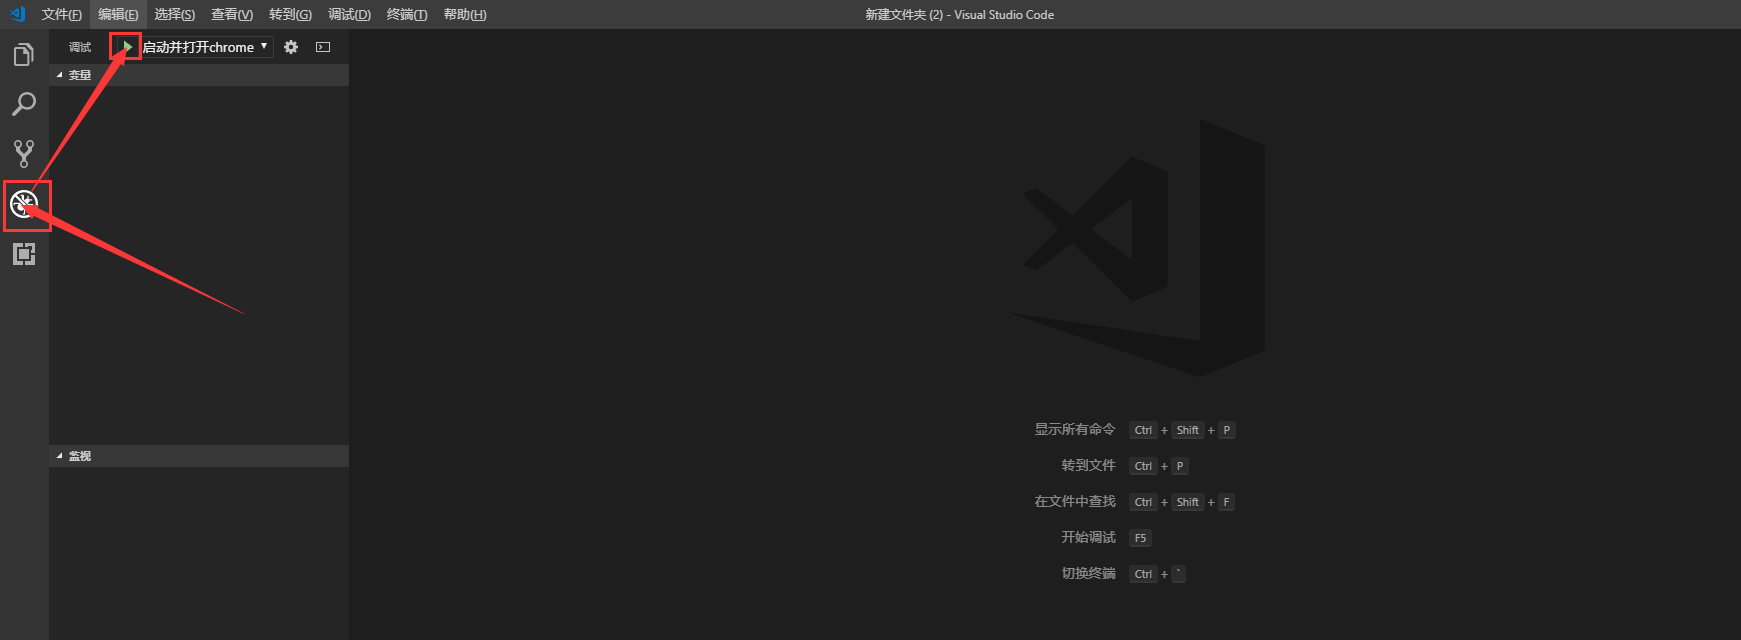Click the F5 key label
This screenshot has height=640, width=1741.
pyautogui.click(x=1140, y=538)
